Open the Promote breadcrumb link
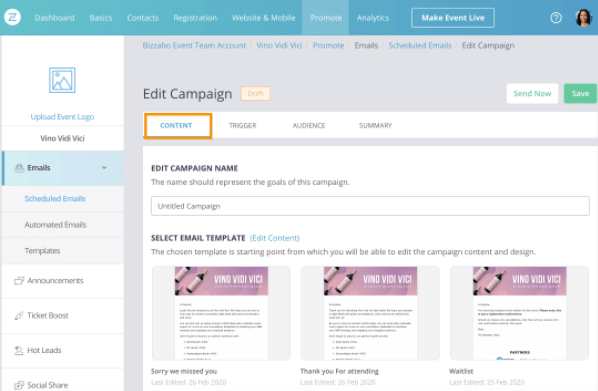 pyautogui.click(x=328, y=45)
